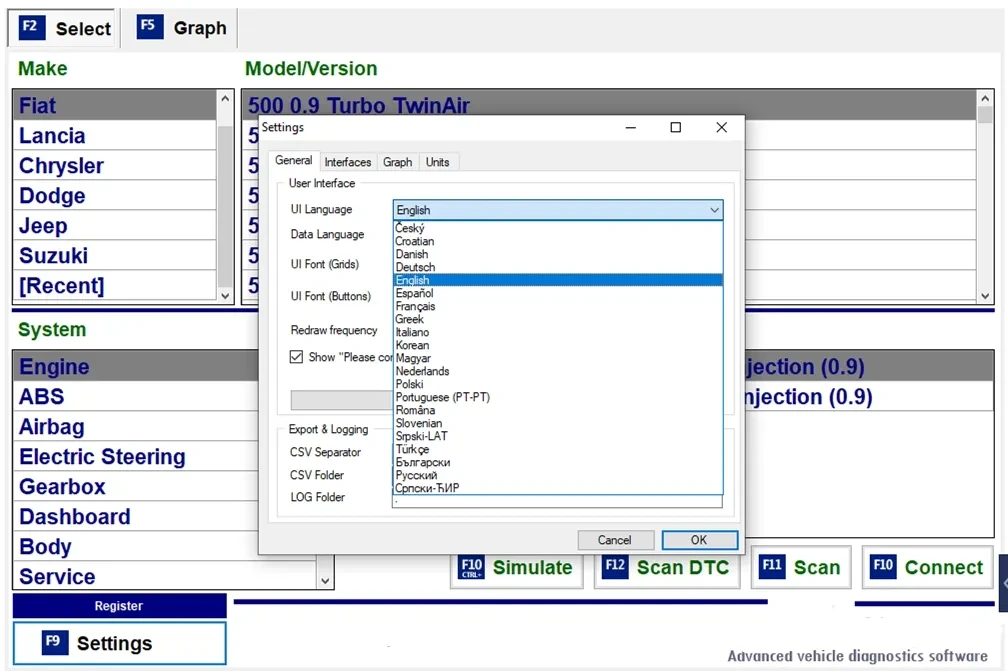
Task: Choose Český from the language list
Action: [557, 228]
